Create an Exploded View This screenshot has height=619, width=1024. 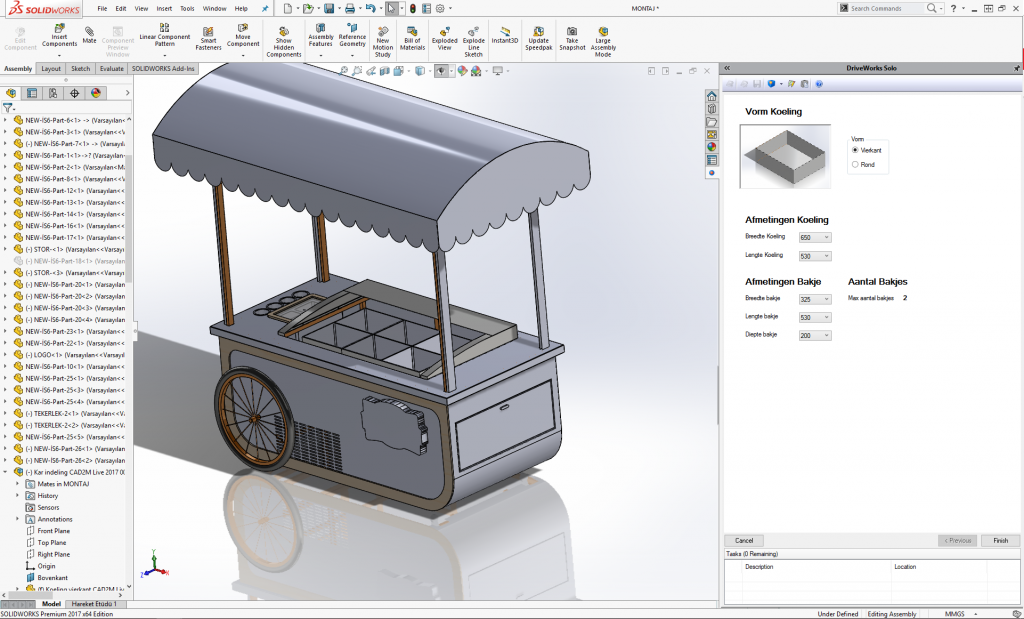(x=444, y=39)
